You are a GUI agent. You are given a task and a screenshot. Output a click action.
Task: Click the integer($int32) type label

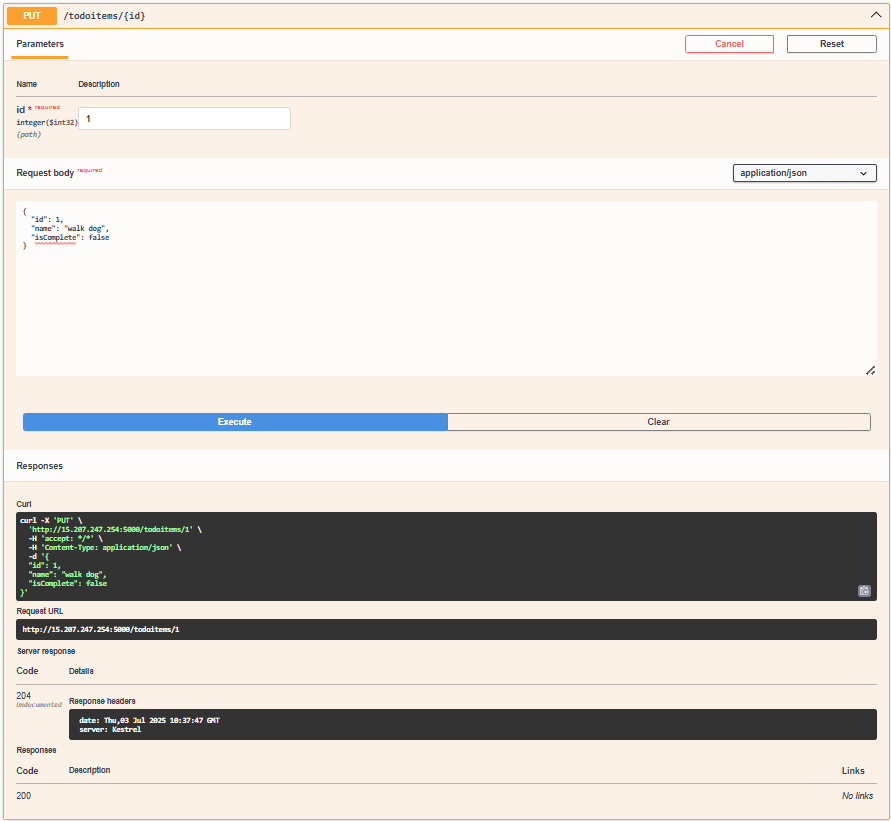coord(47,123)
